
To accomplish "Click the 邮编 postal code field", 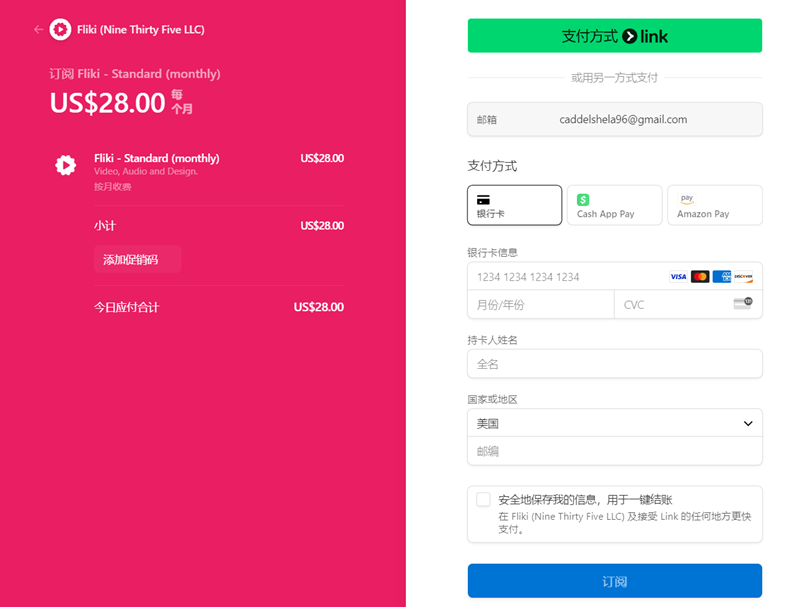I will tap(614, 451).
